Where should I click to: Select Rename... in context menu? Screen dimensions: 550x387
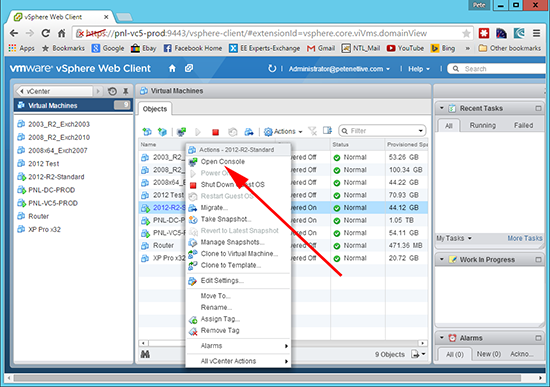click(238, 307)
